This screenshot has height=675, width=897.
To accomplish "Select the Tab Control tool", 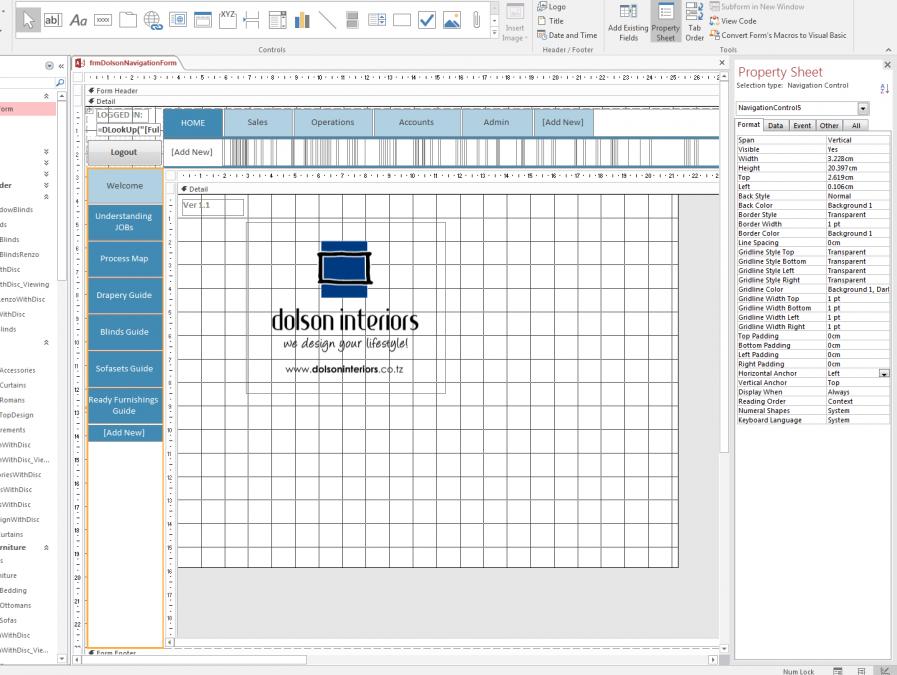I will 128,21.
